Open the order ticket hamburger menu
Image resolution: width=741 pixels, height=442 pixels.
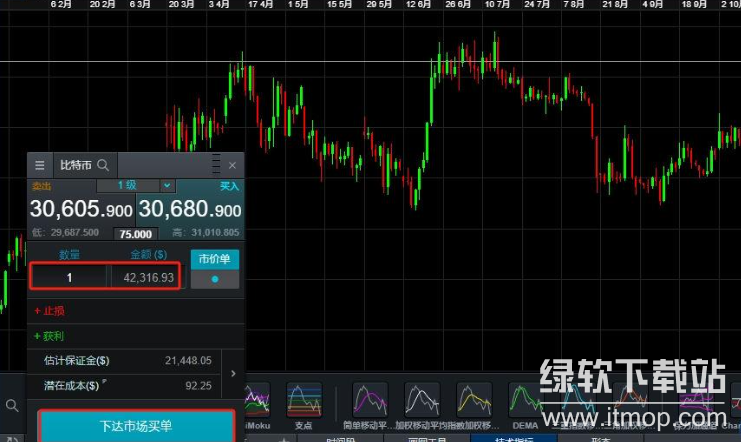tap(40, 165)
